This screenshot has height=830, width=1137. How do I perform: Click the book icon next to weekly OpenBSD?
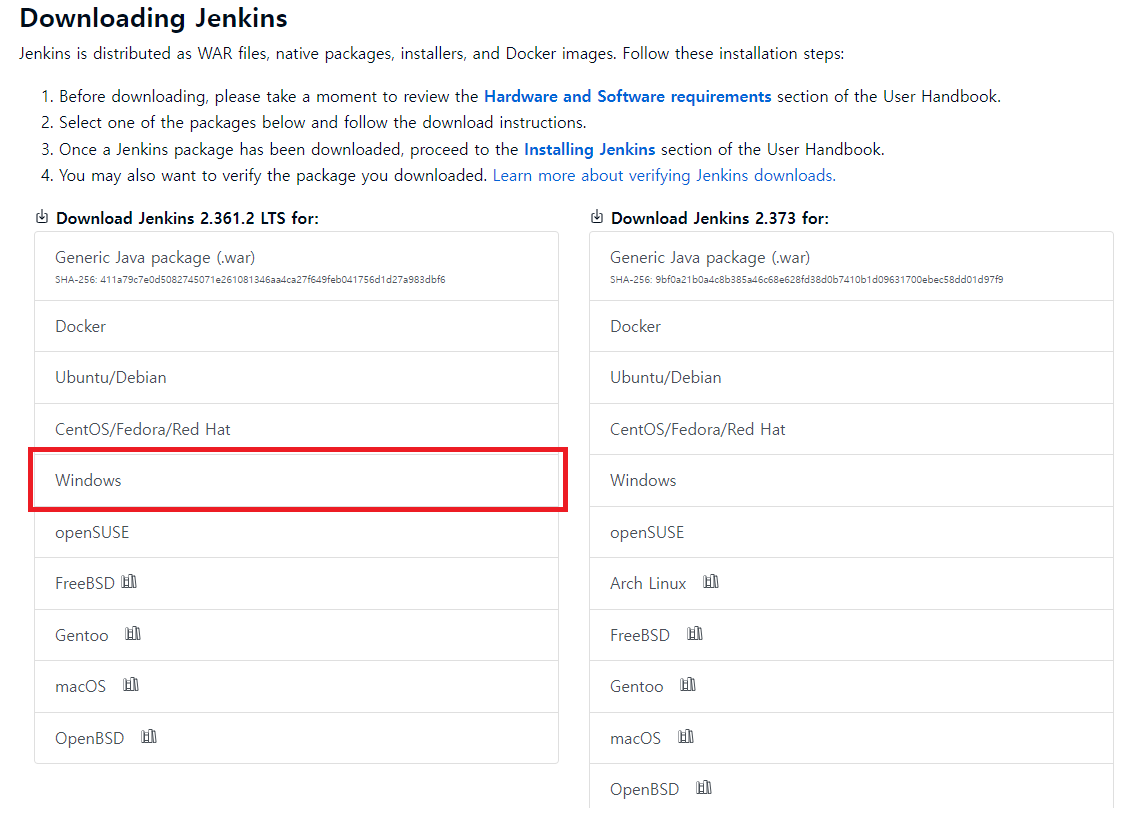click(x=703, y=788)
